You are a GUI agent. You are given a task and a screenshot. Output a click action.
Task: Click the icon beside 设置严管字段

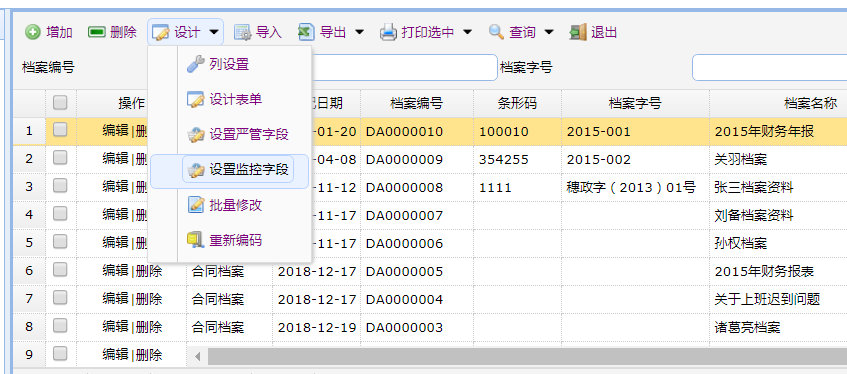click(195, 135)
